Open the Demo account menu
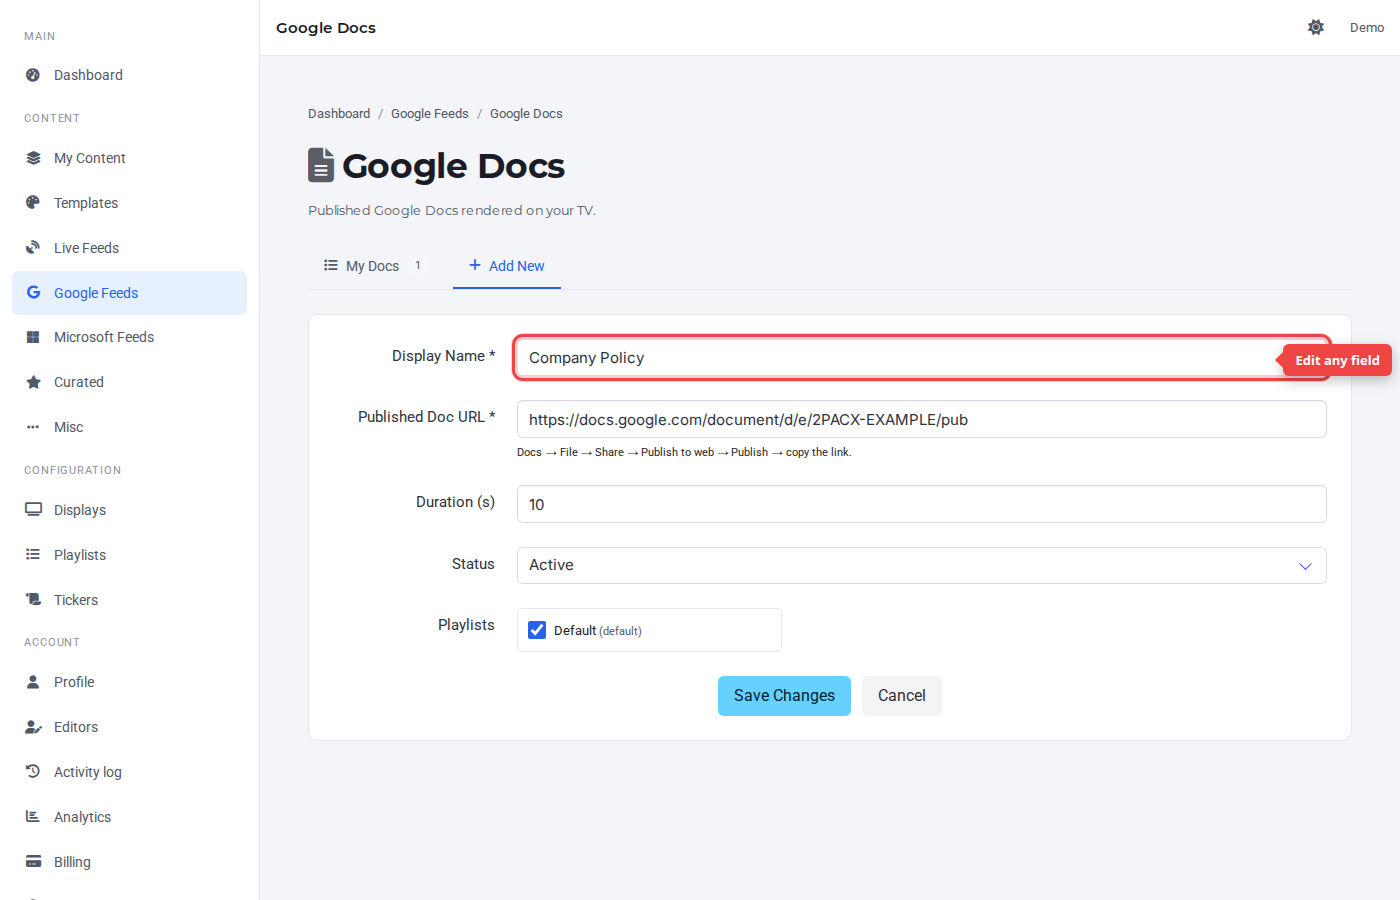The height and width of the screenshot is (900, 1400). [1367, 28]
